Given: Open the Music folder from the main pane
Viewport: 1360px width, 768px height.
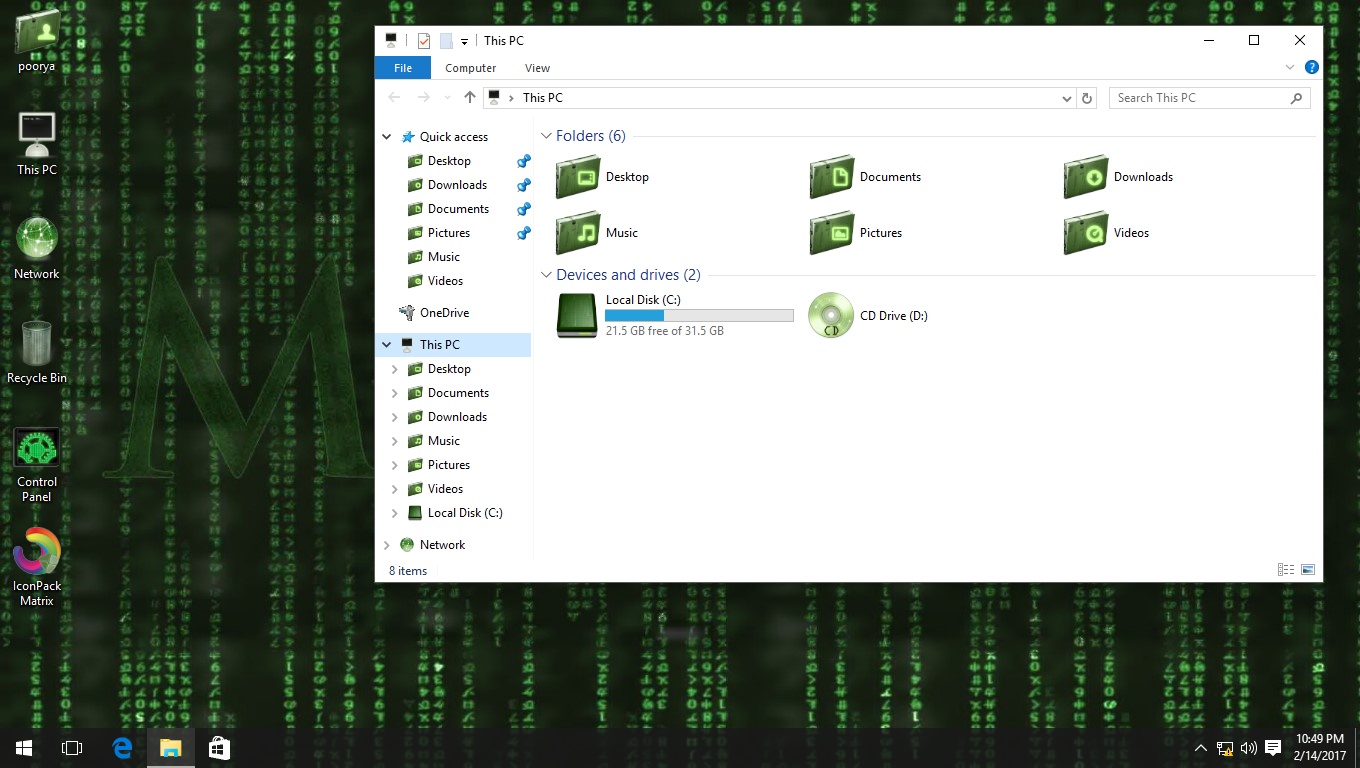Looking at the screenshot, I should [x=622, y=233].
